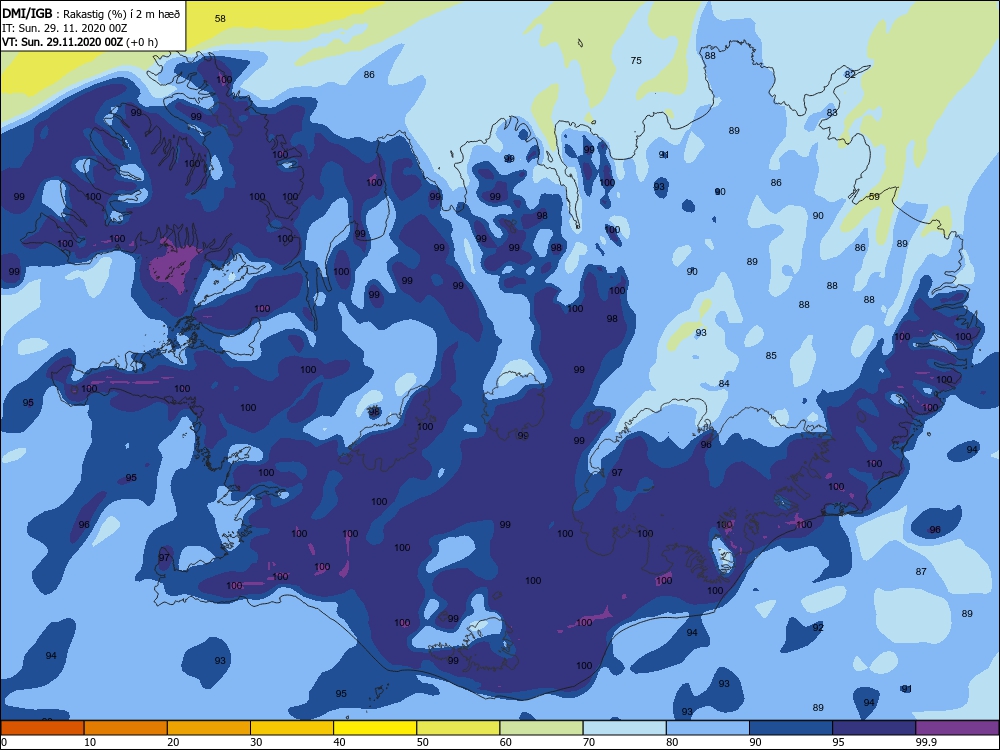Click the dark orange 0–10 legend swatch
The image size is (1000, 750).
(42, 728)
